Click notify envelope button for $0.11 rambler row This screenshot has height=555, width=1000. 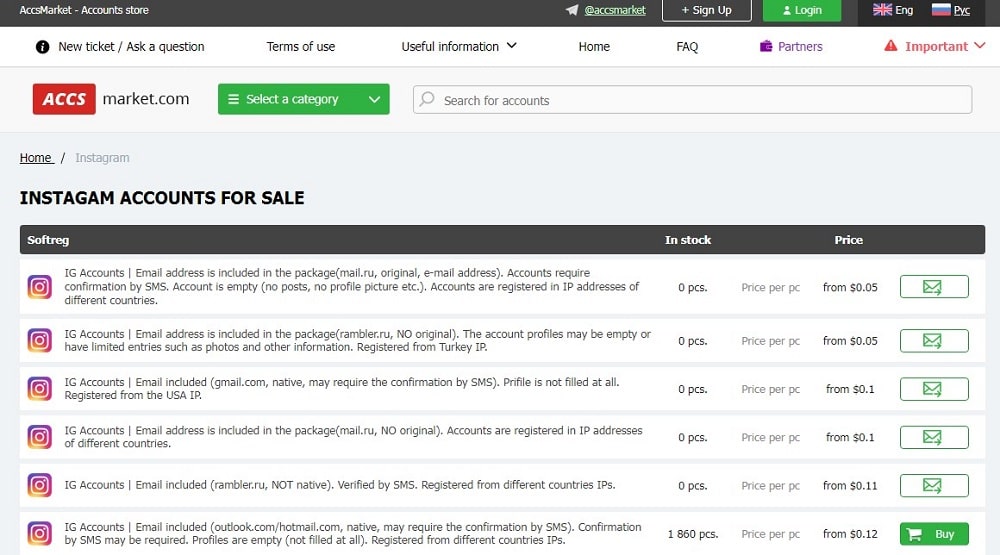pyautogui.click(x=934, y=485)
